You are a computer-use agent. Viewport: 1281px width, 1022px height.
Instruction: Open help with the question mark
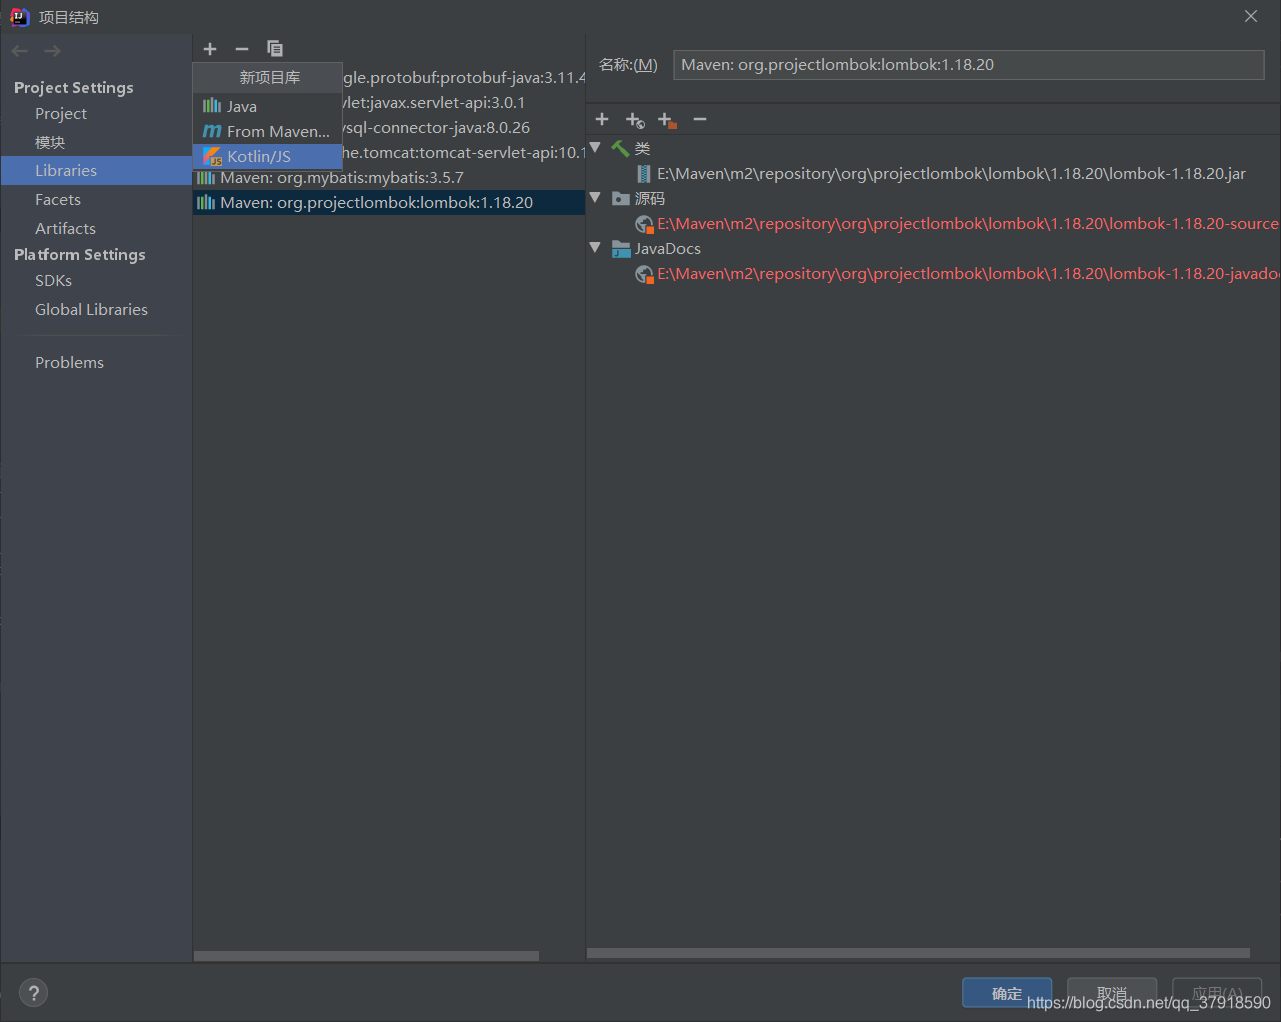coord(33,993)
